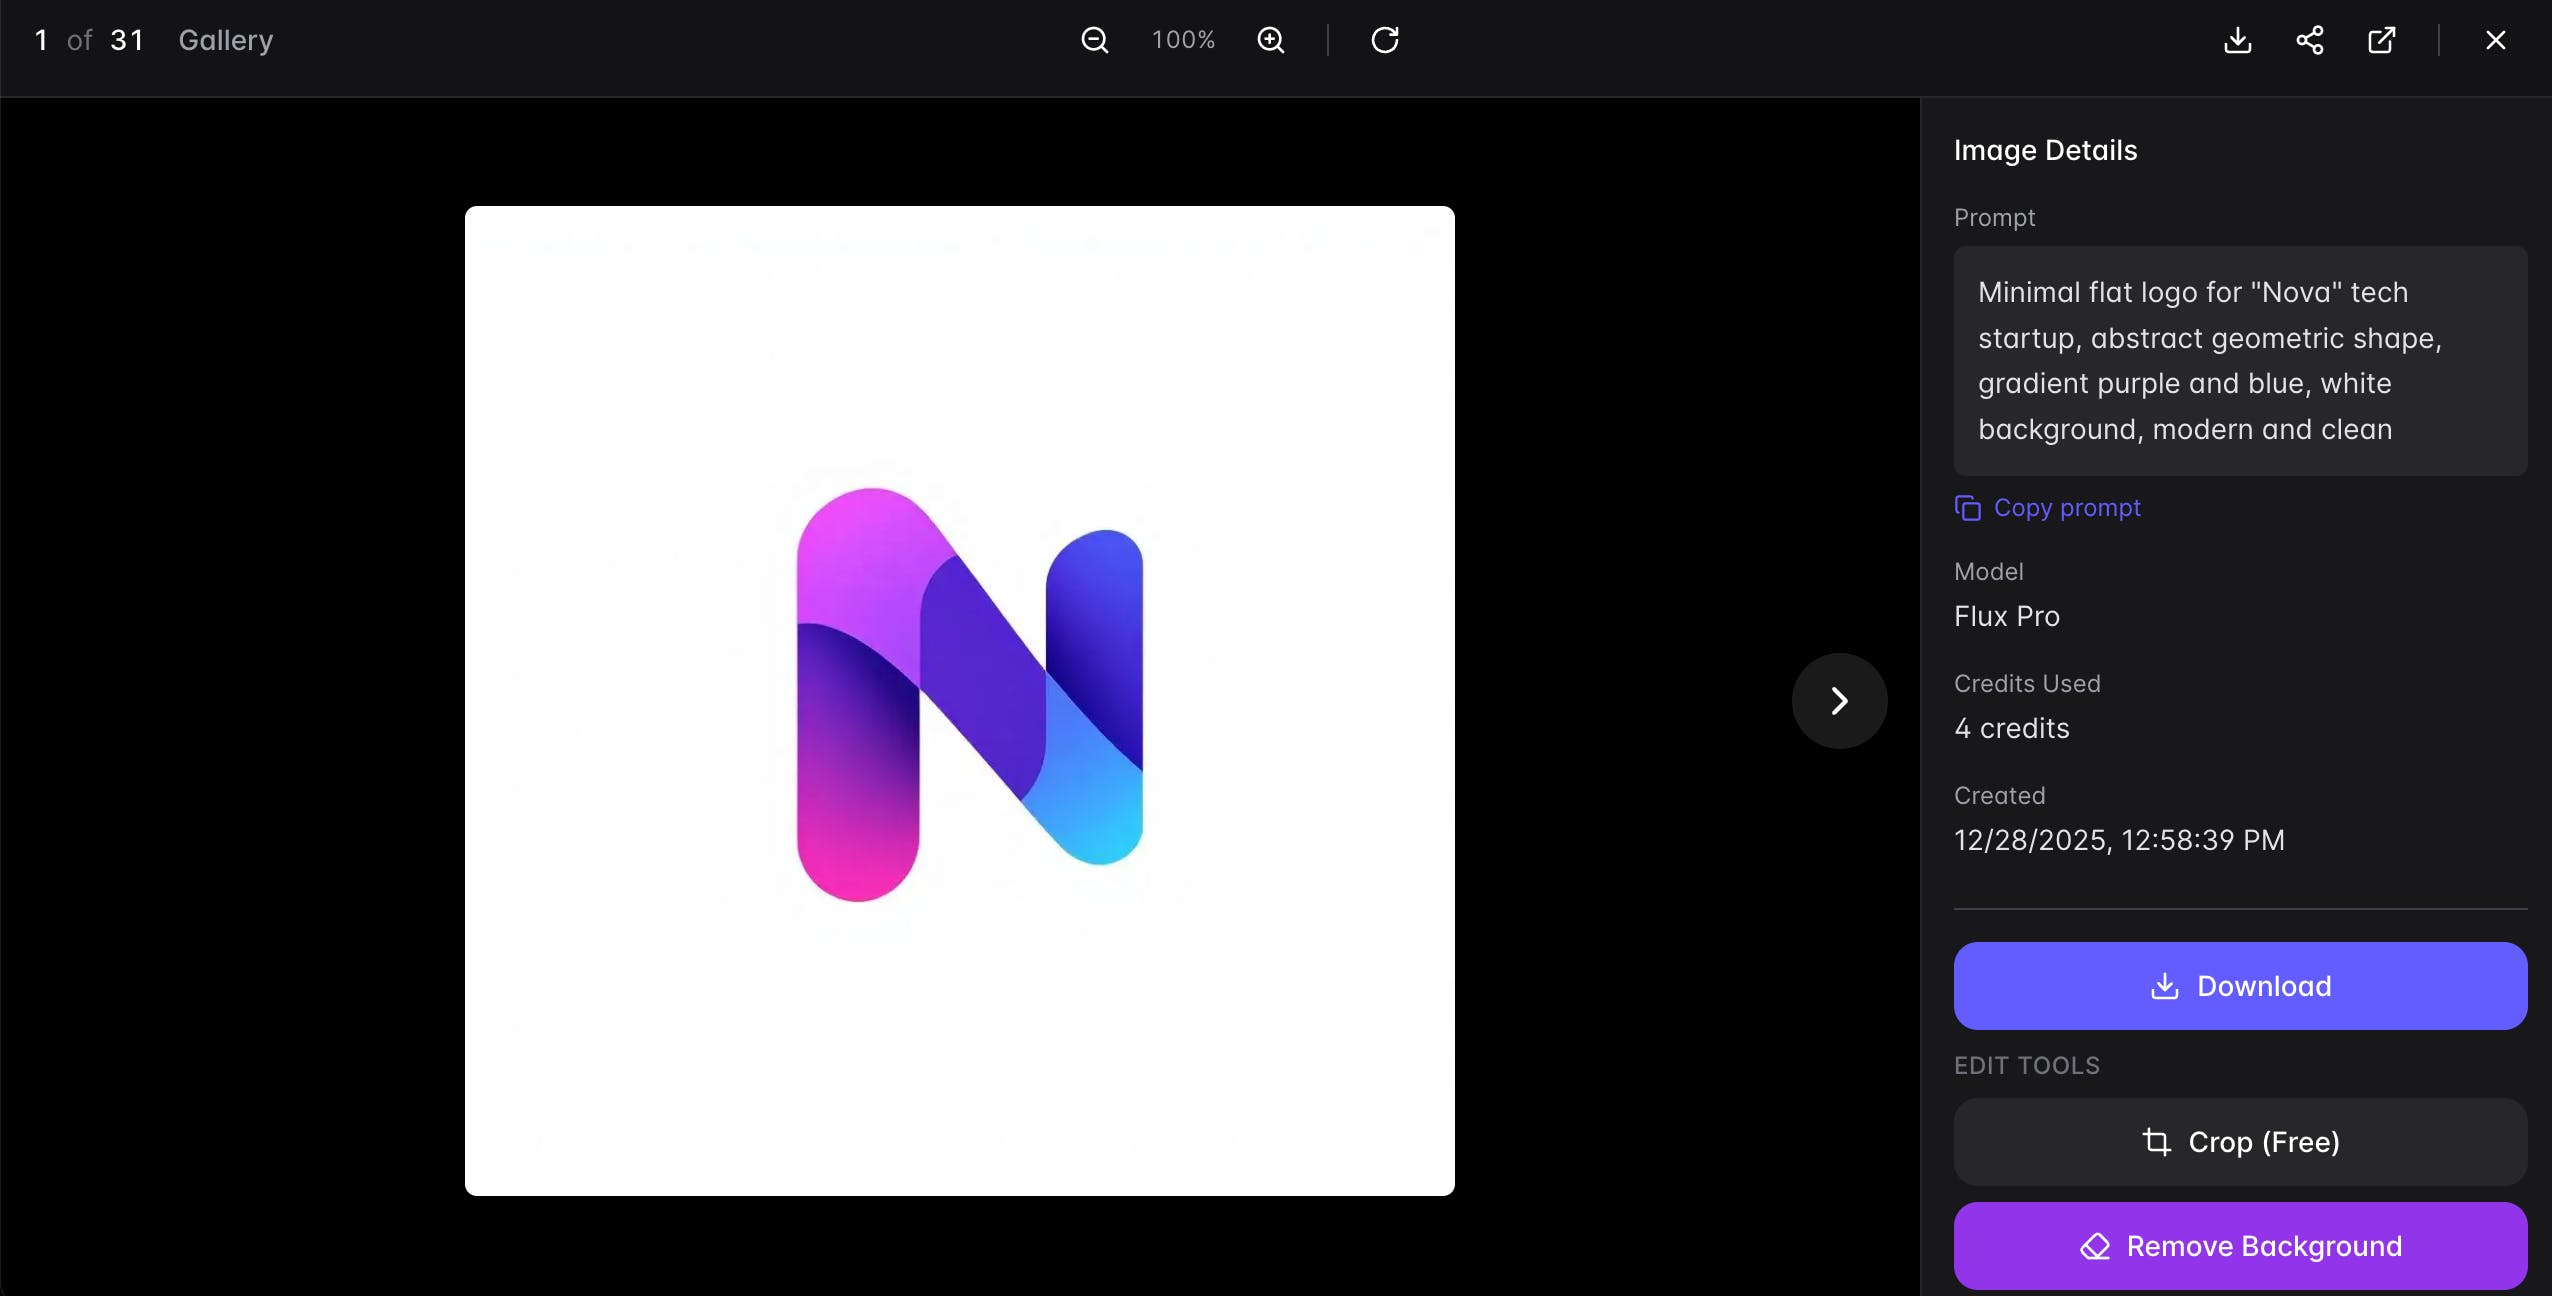Copy prompt link under the prompt box

click(x=2067, y=508)
